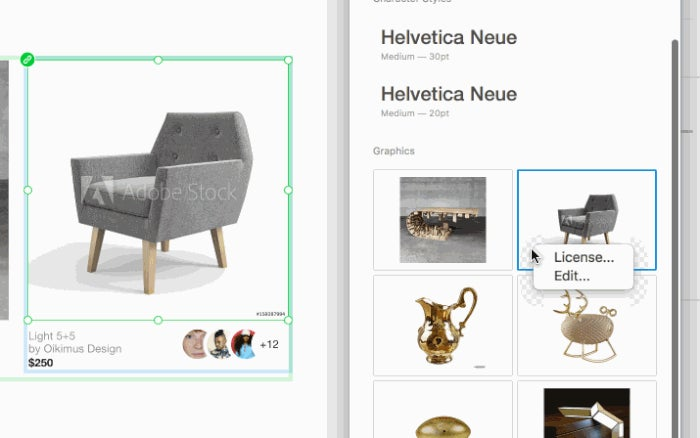Apply Helvetica Neue Medium 30pt character style
This screenshot has height=438, width=700.
pos(449,45)
